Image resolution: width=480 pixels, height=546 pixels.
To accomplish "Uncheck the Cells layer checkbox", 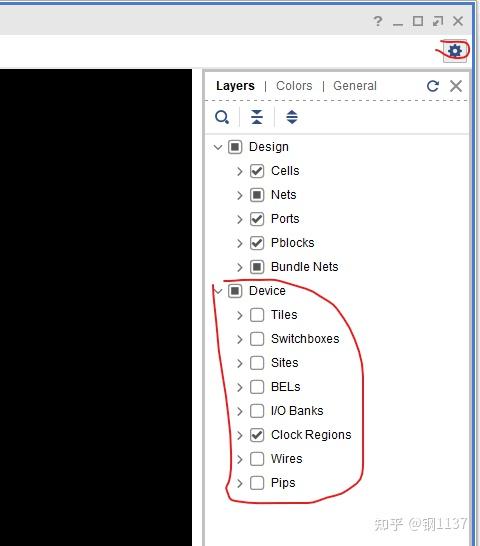I will (257, 171).
